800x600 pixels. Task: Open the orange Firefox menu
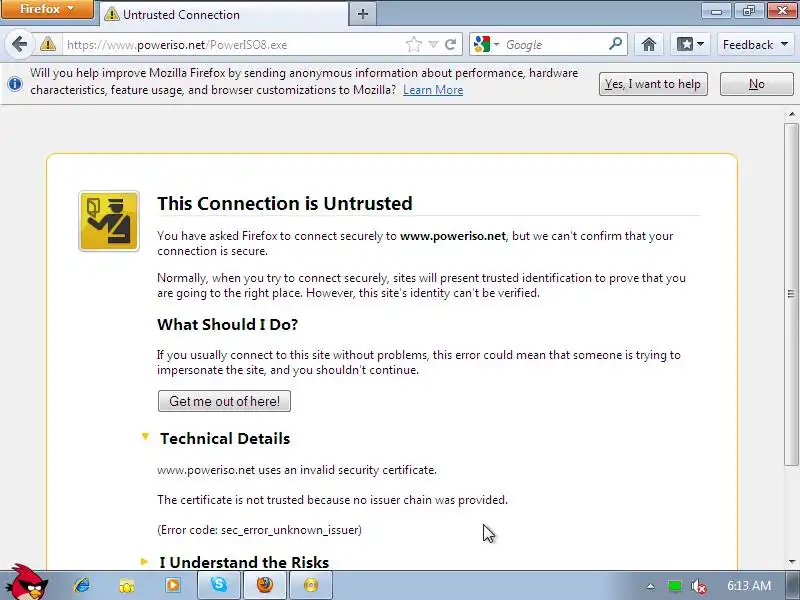[x=47, y=9]
